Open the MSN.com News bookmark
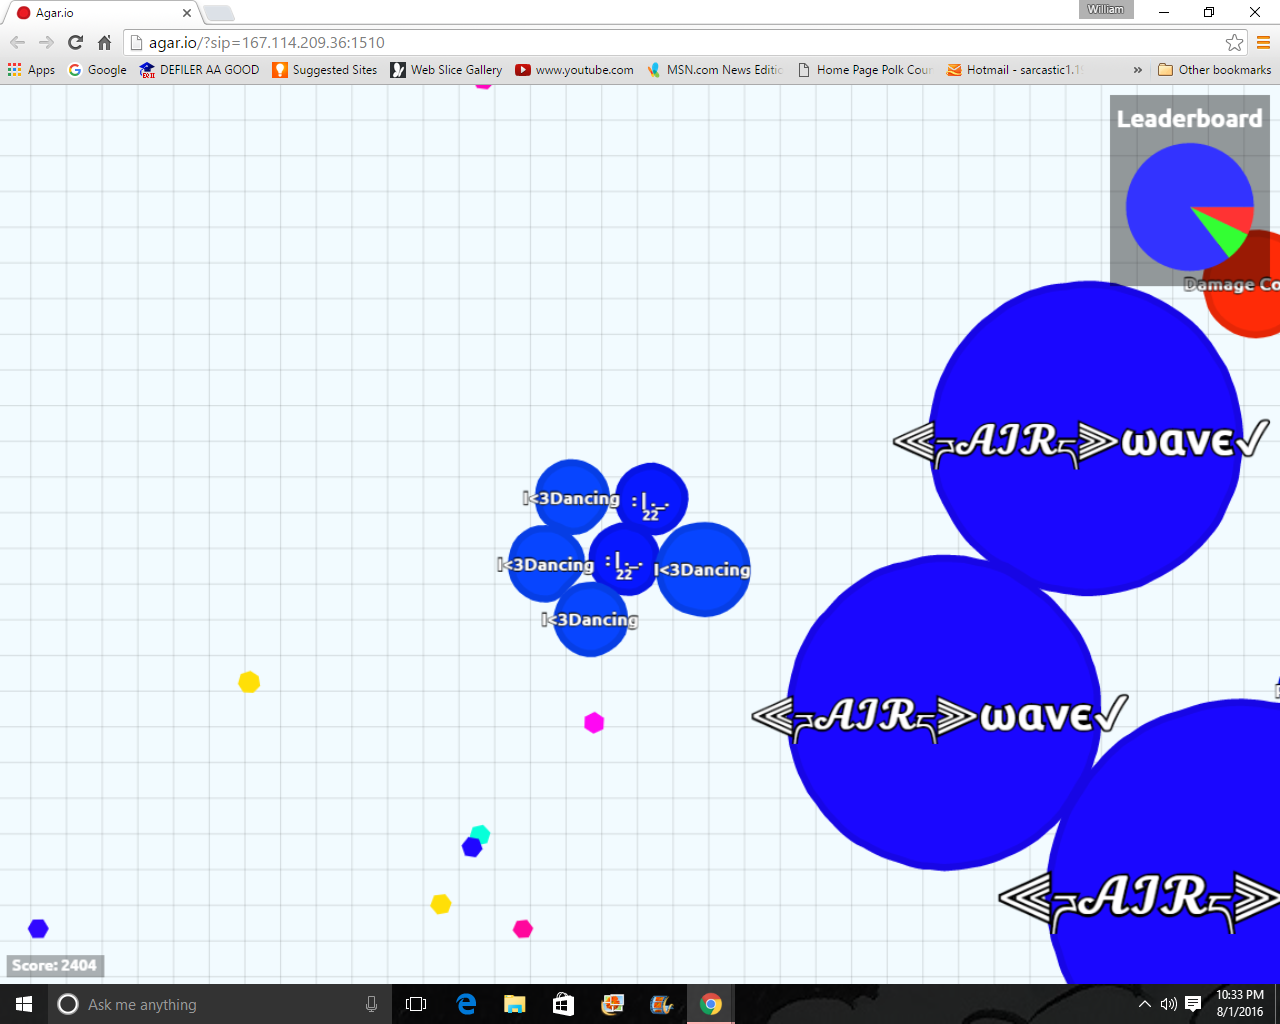The height and width of the screenshot is (1024, 1280). pyautogui.click(x=714, y=70)
